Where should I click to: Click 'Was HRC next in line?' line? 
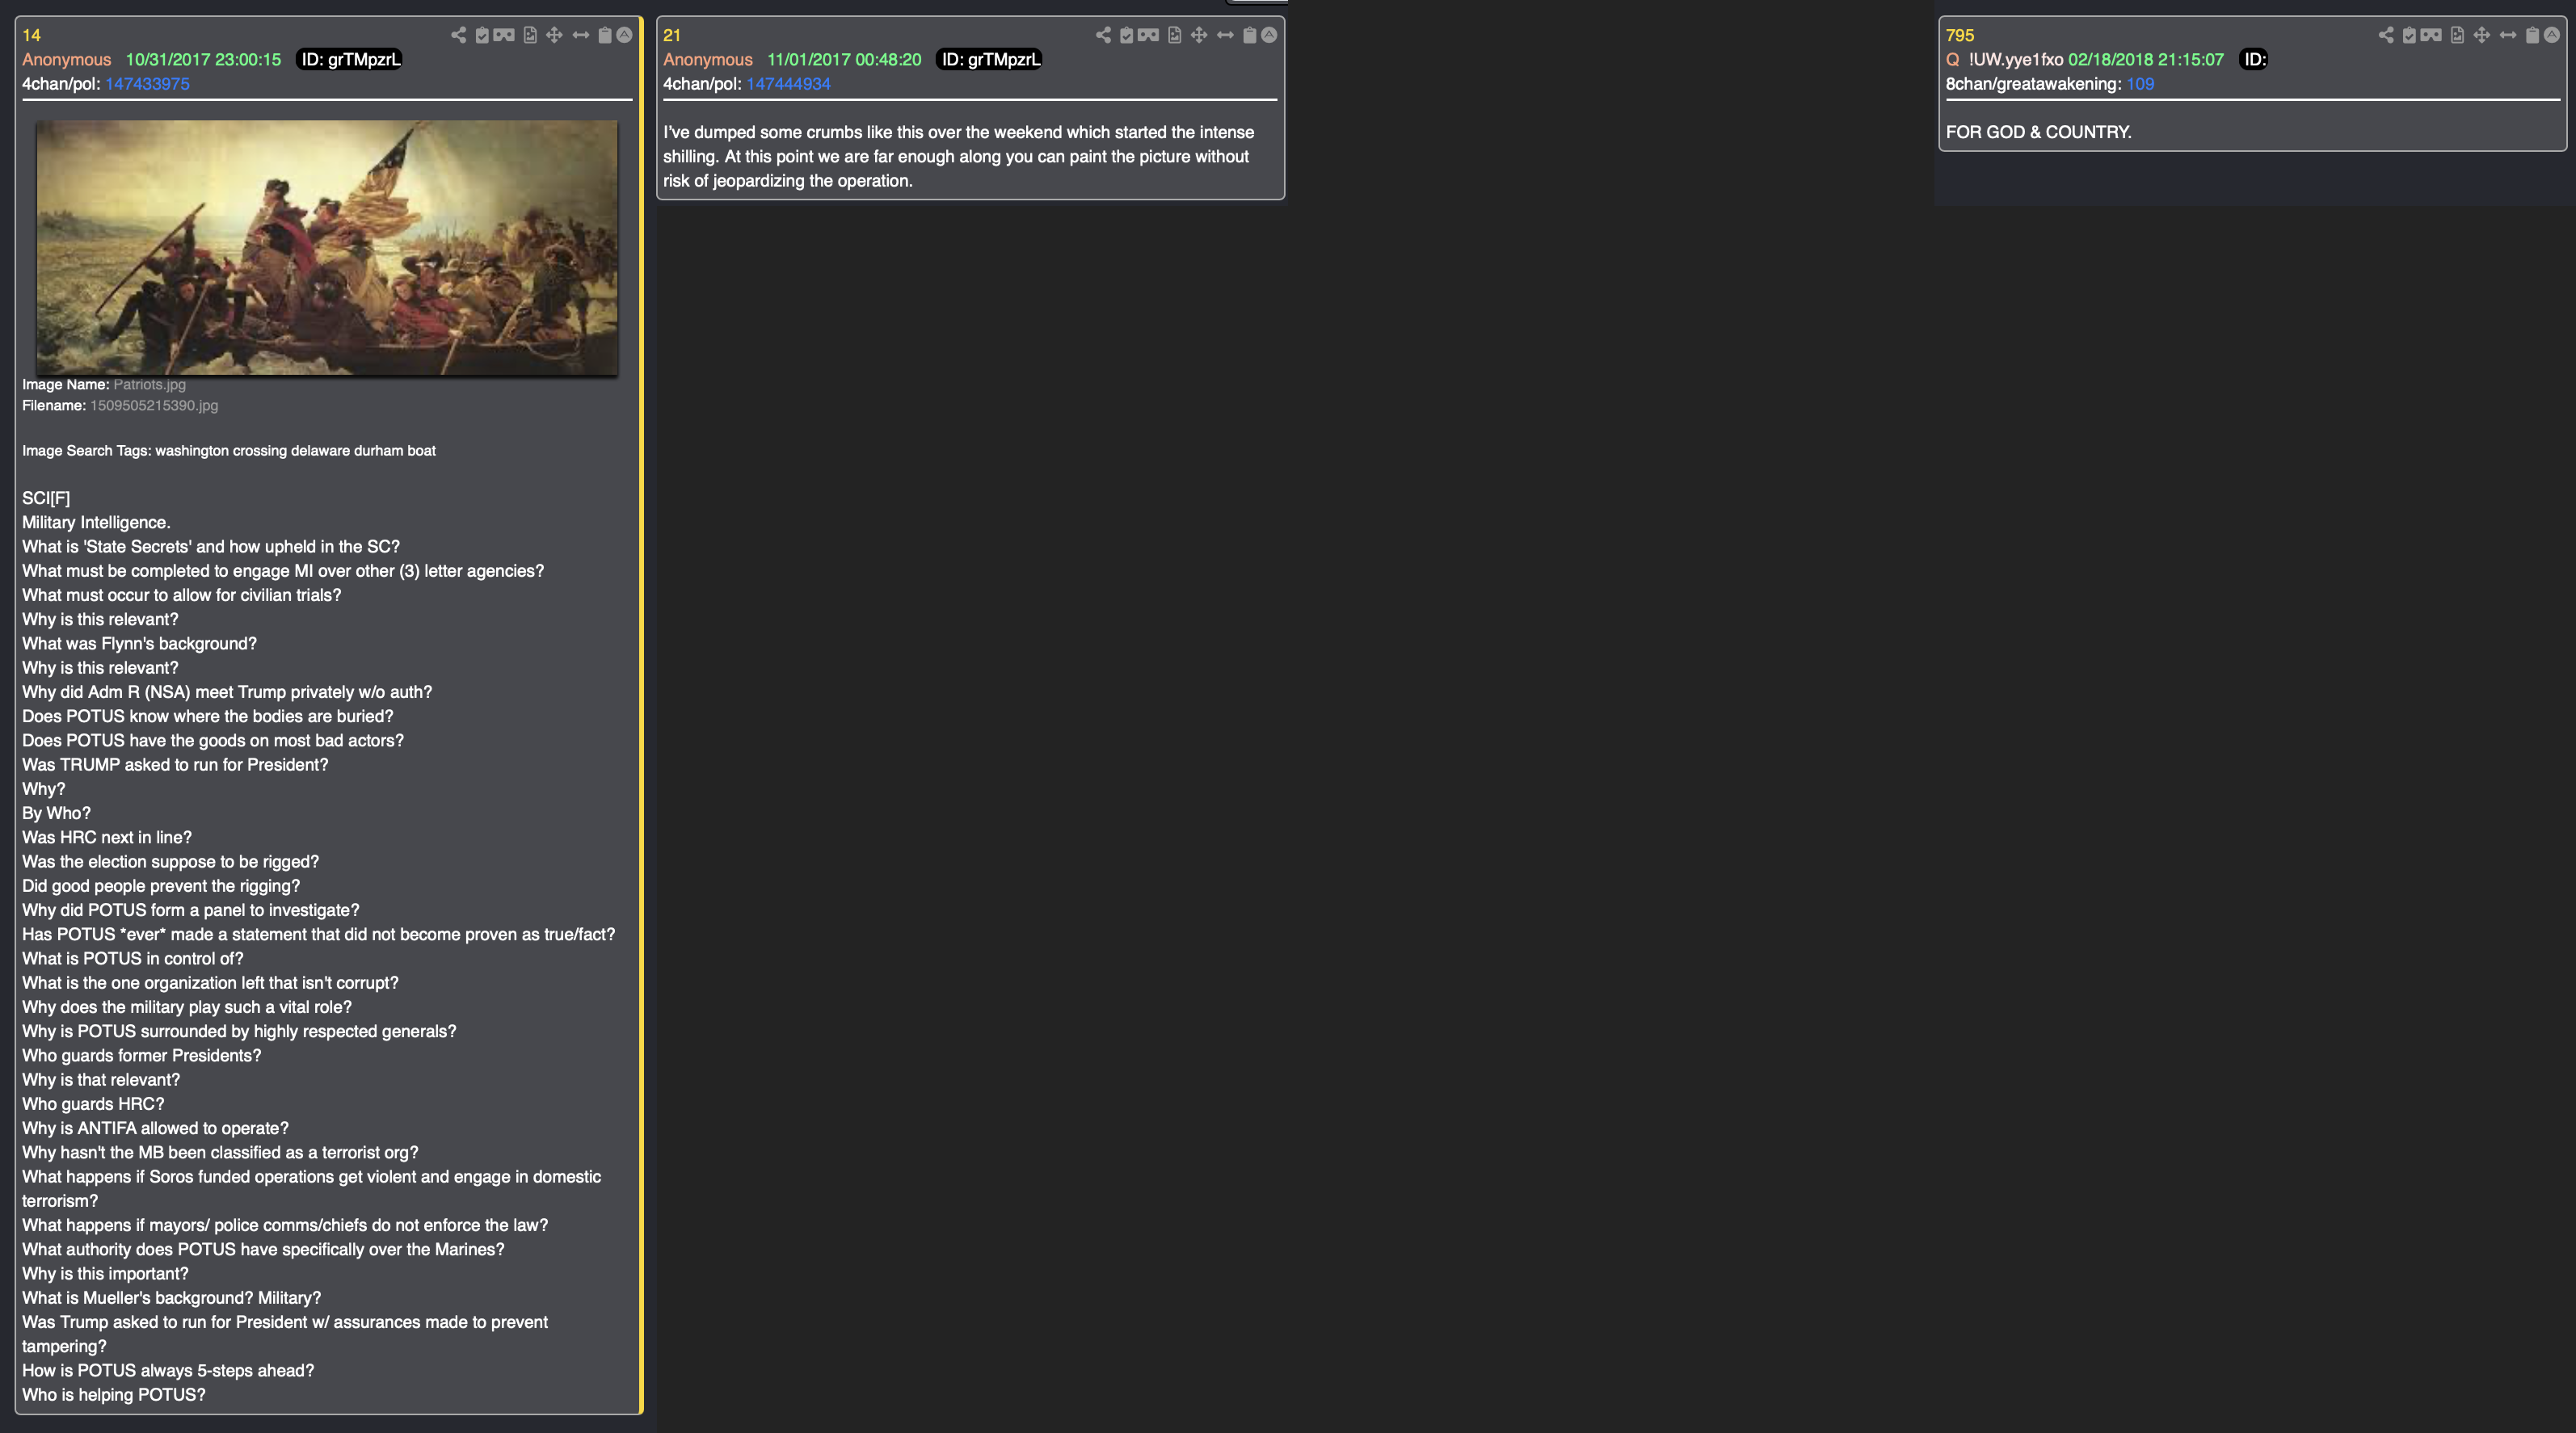tap(107, 837)
